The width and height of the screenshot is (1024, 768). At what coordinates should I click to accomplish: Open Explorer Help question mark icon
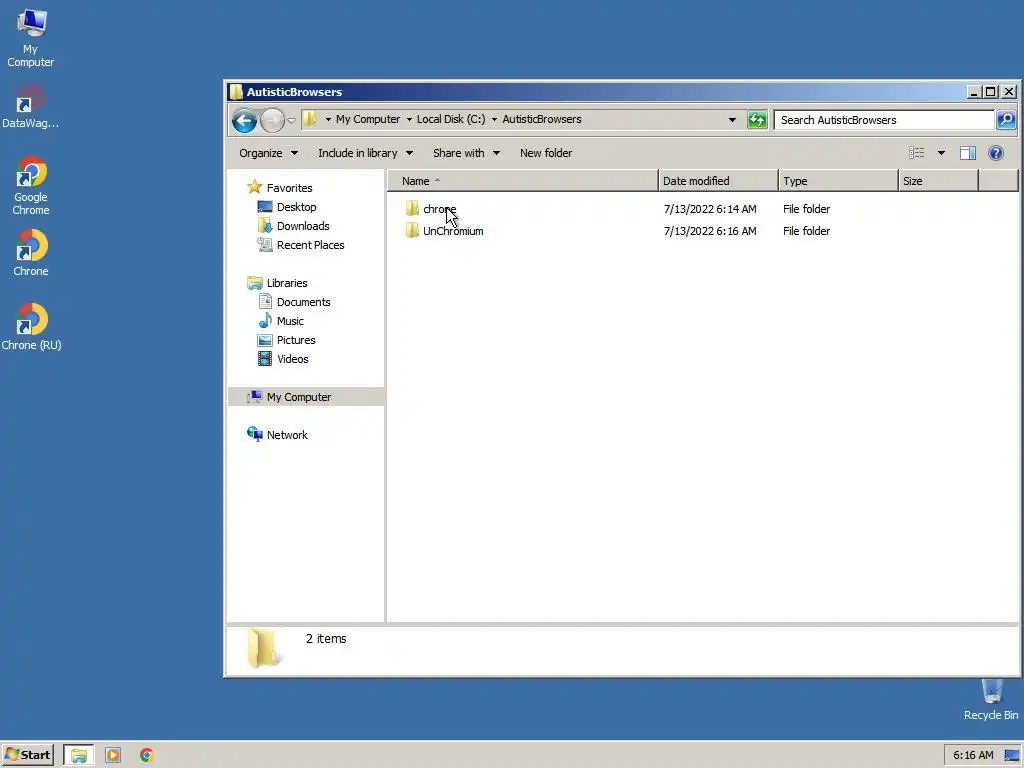point(995,153)
